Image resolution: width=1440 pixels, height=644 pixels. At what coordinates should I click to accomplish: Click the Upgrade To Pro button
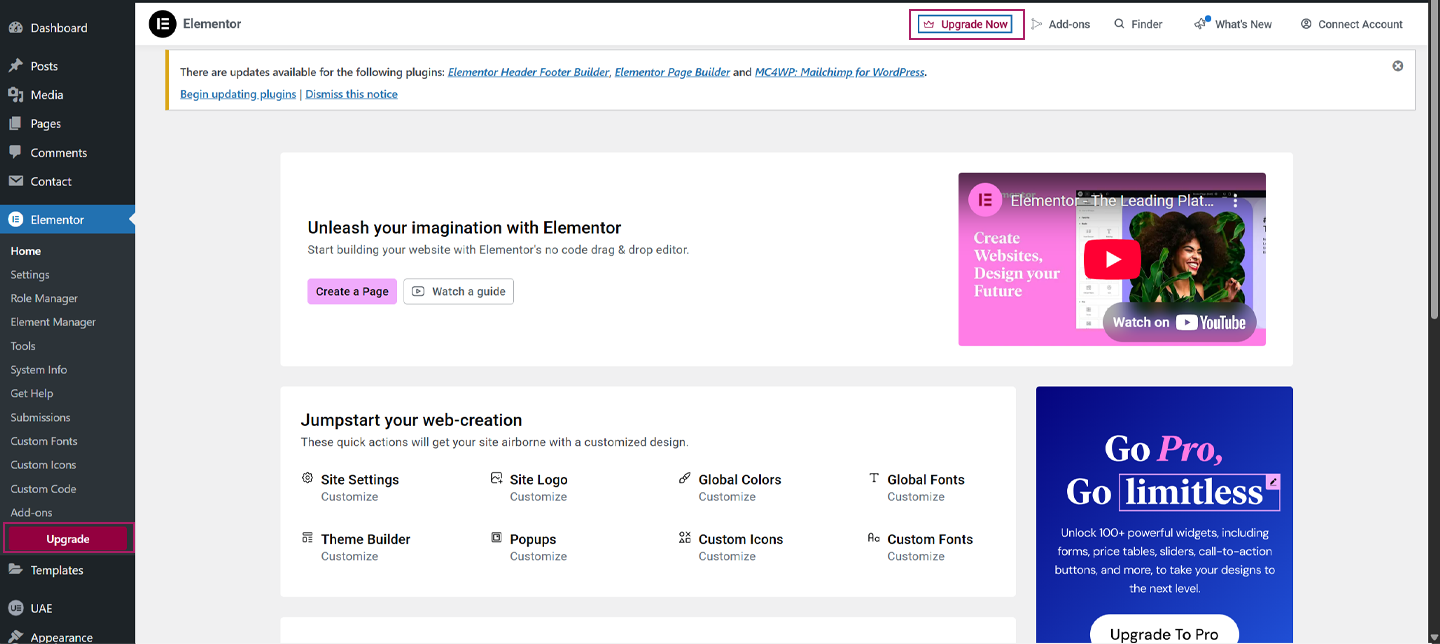(1164, 632)
